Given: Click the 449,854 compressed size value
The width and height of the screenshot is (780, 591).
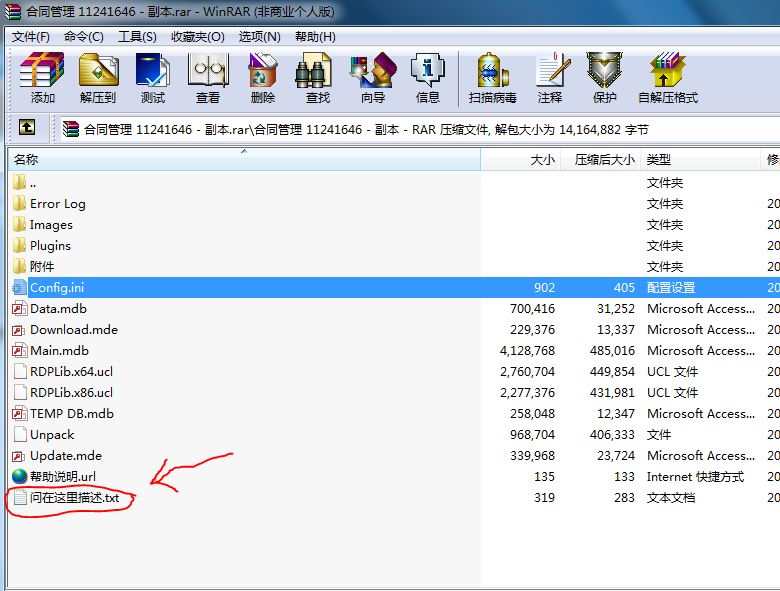Looking at the screenshot, I should coord(612,372).
